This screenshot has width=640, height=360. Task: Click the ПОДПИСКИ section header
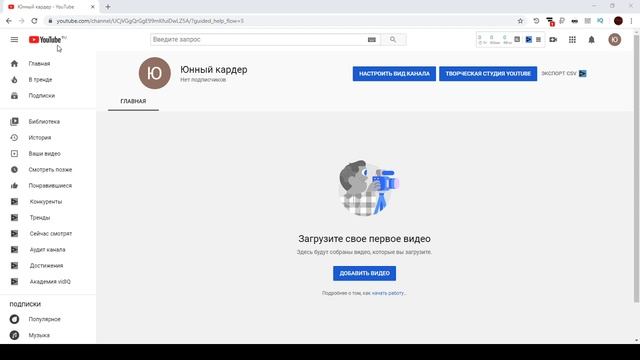pyautogui.click(x=25, y=304)
